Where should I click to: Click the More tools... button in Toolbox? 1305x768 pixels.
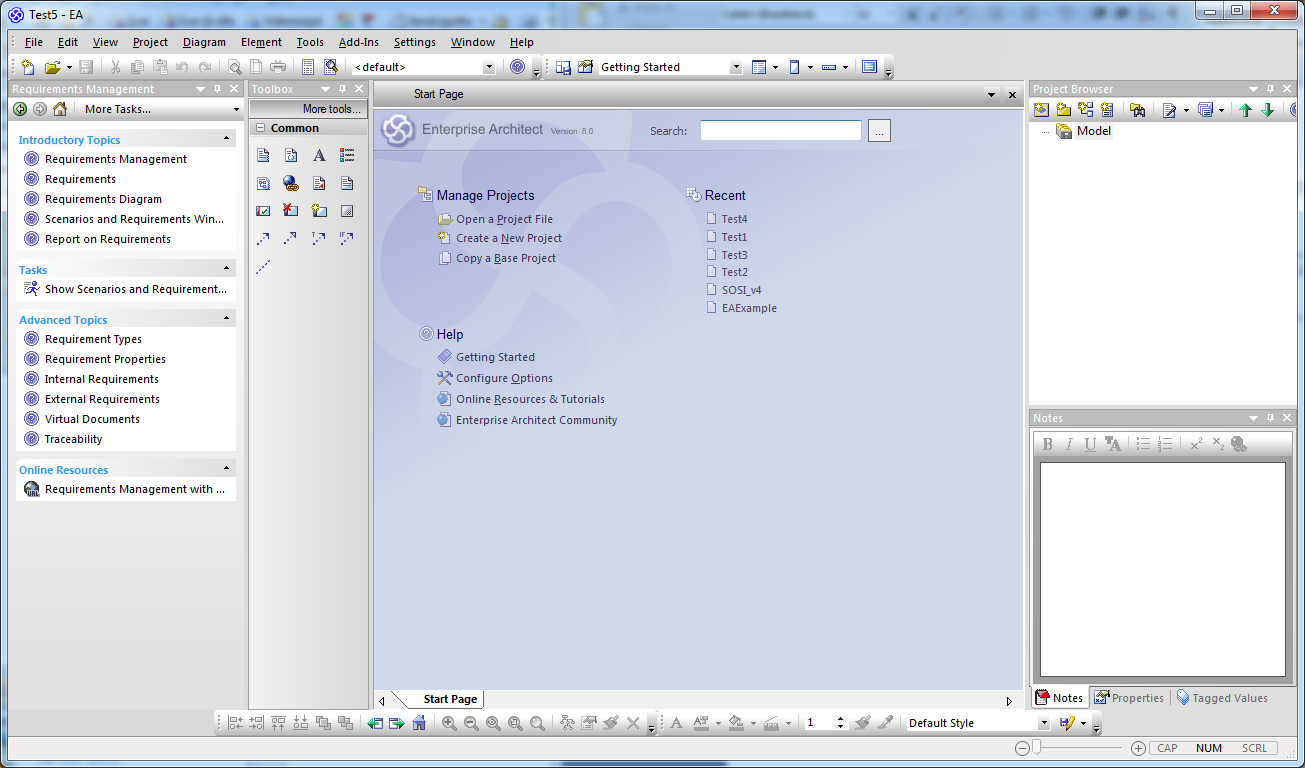tap(309, 109)
